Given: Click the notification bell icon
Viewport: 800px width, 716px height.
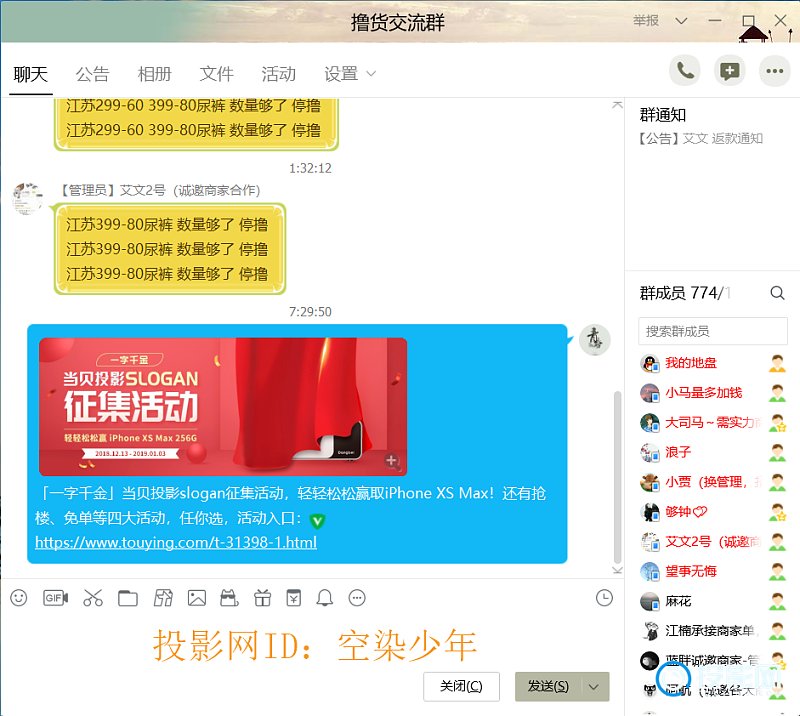Looking at the screenshot, I should (x=324, y=598).
